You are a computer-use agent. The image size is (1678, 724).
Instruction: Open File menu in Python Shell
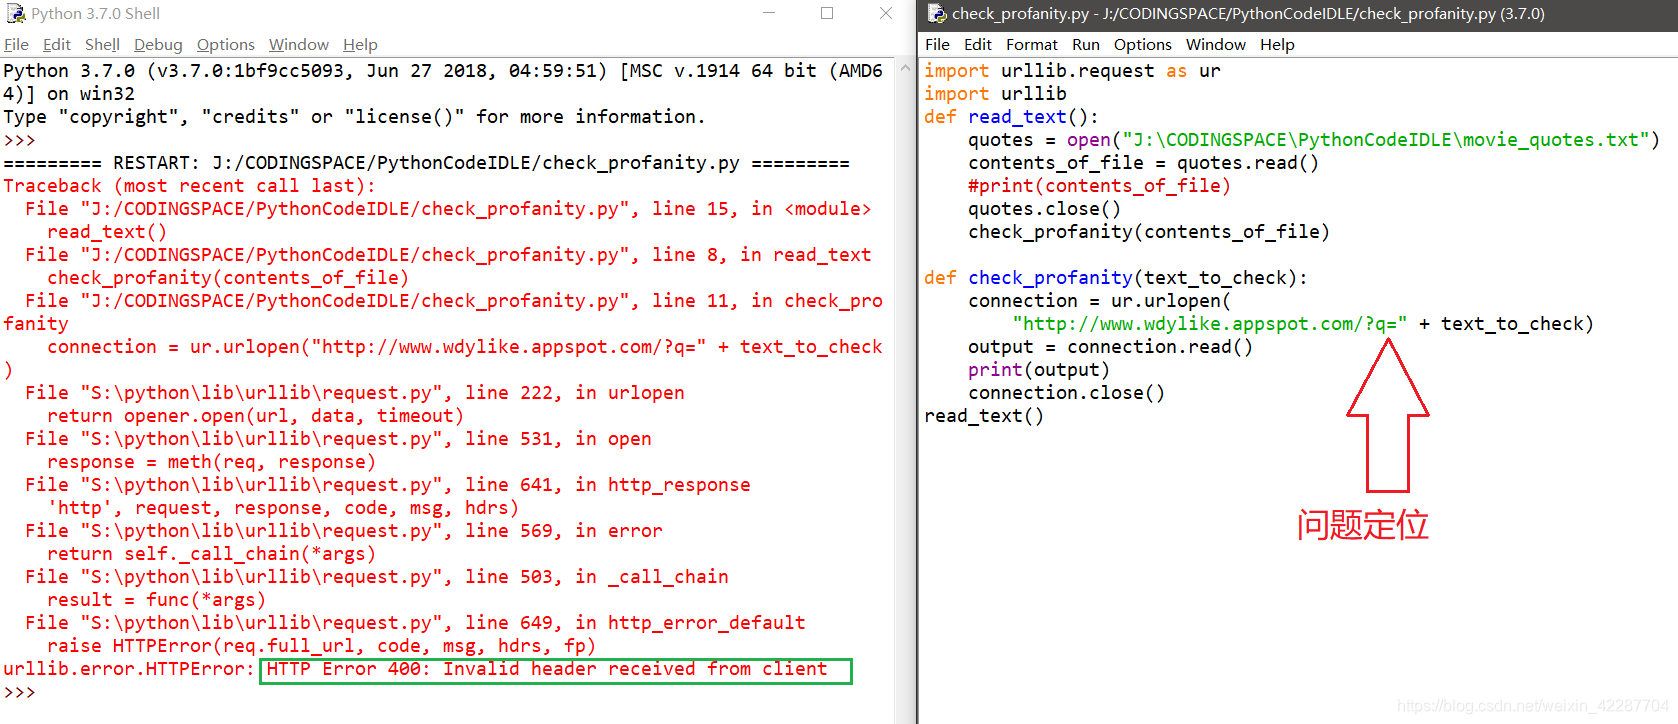16,44
